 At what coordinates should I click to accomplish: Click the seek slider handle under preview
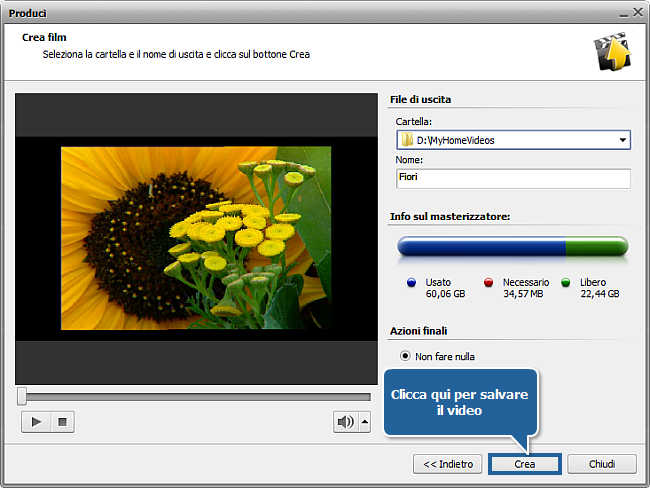pyautogui.click(x=22, y=396)
